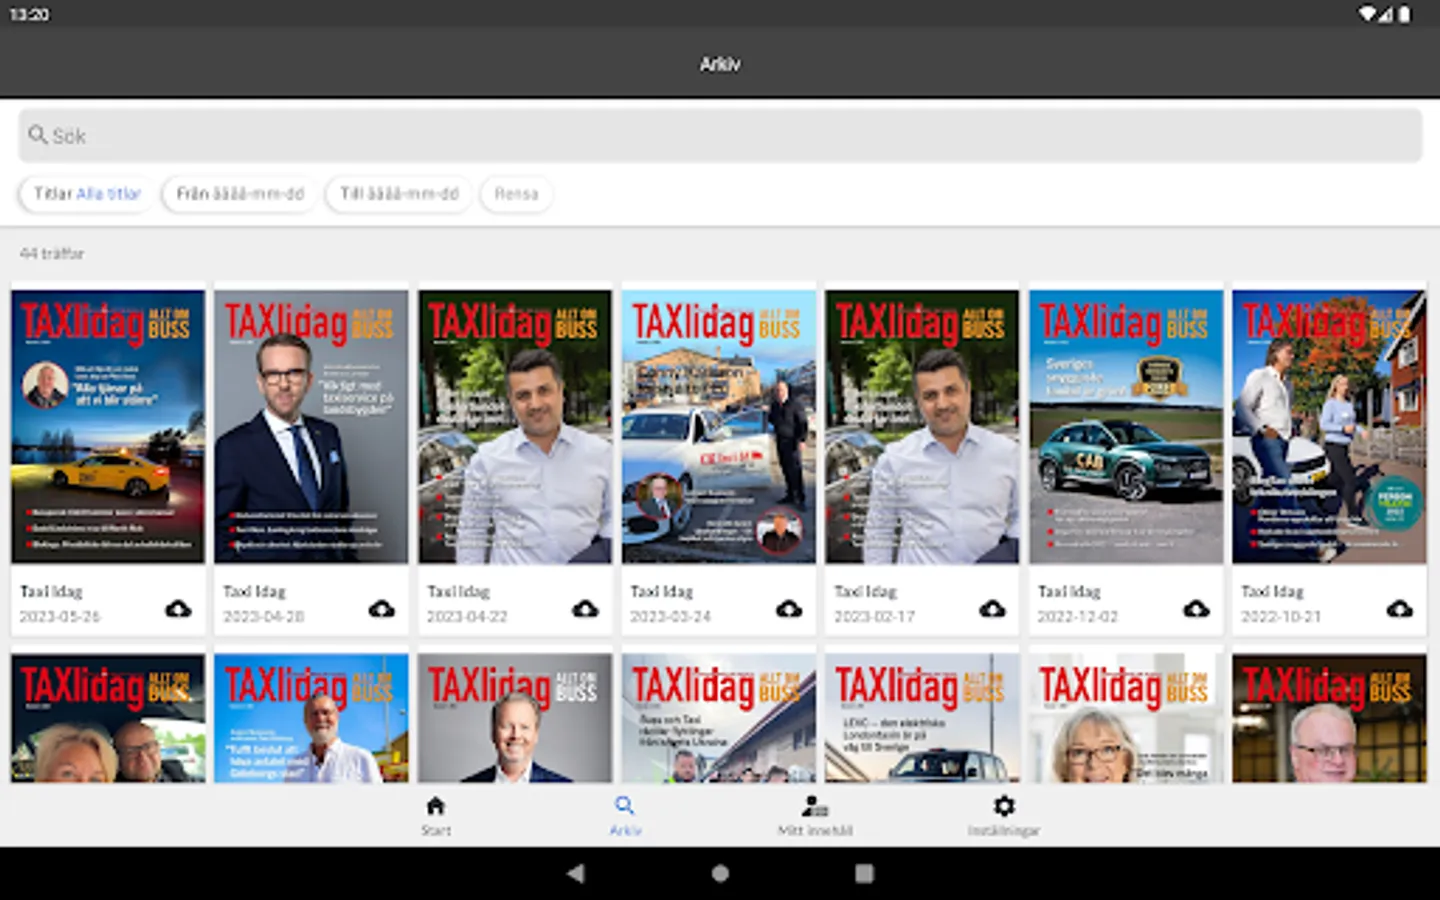
Task: Go to the Start tab
Action: click(x=436, y=815)
